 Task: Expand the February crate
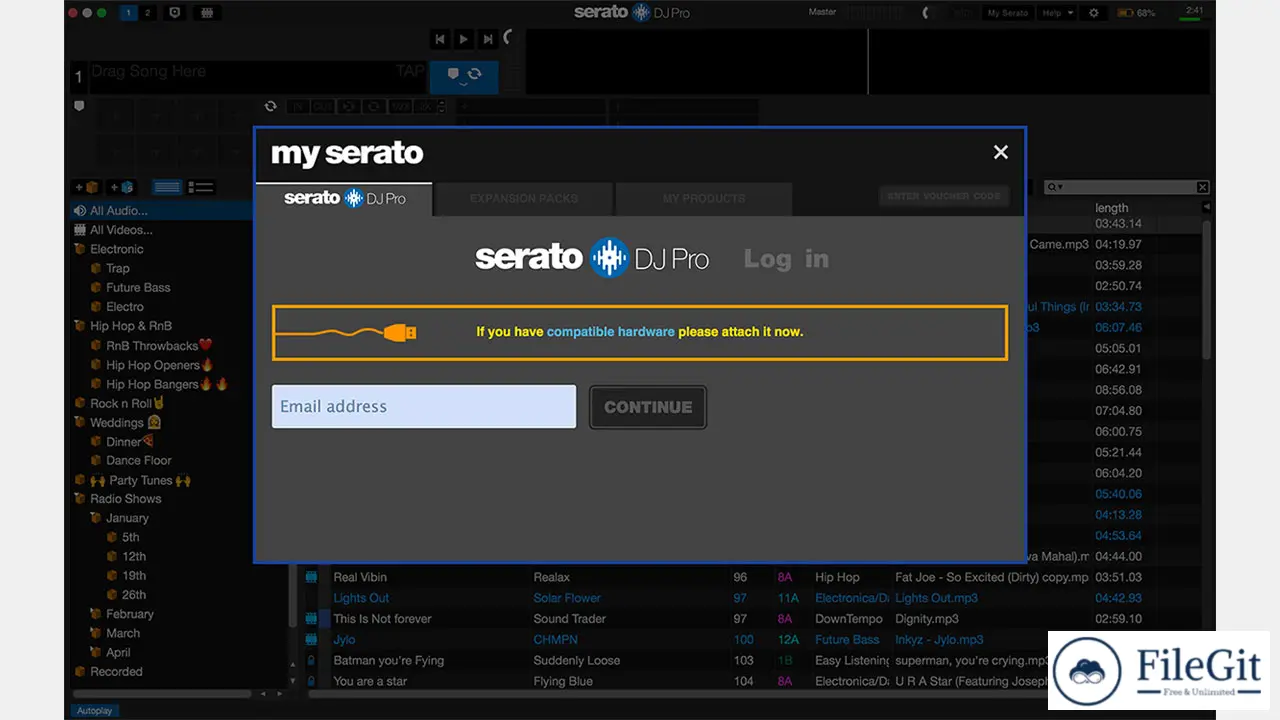[96, 614]
